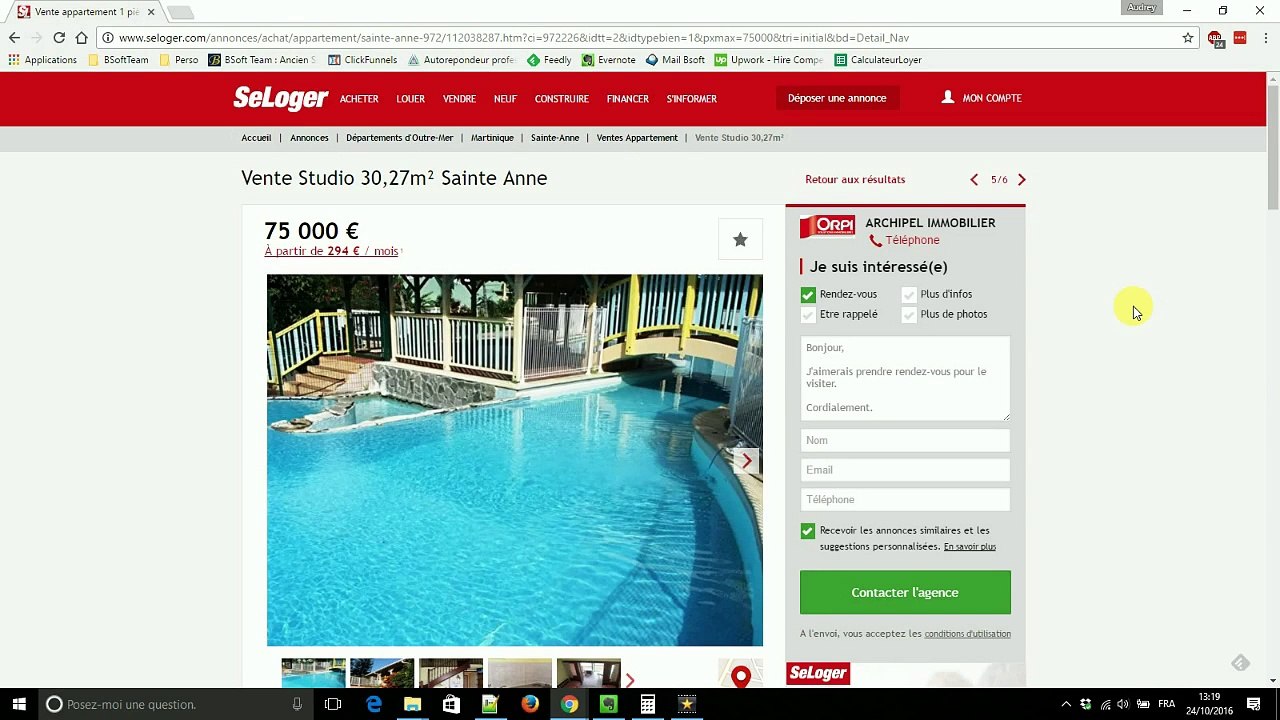The width and height of the screenshot is (1280, 720).
Task: Click Accueil breadcrumb link
Action: [256, 138]
